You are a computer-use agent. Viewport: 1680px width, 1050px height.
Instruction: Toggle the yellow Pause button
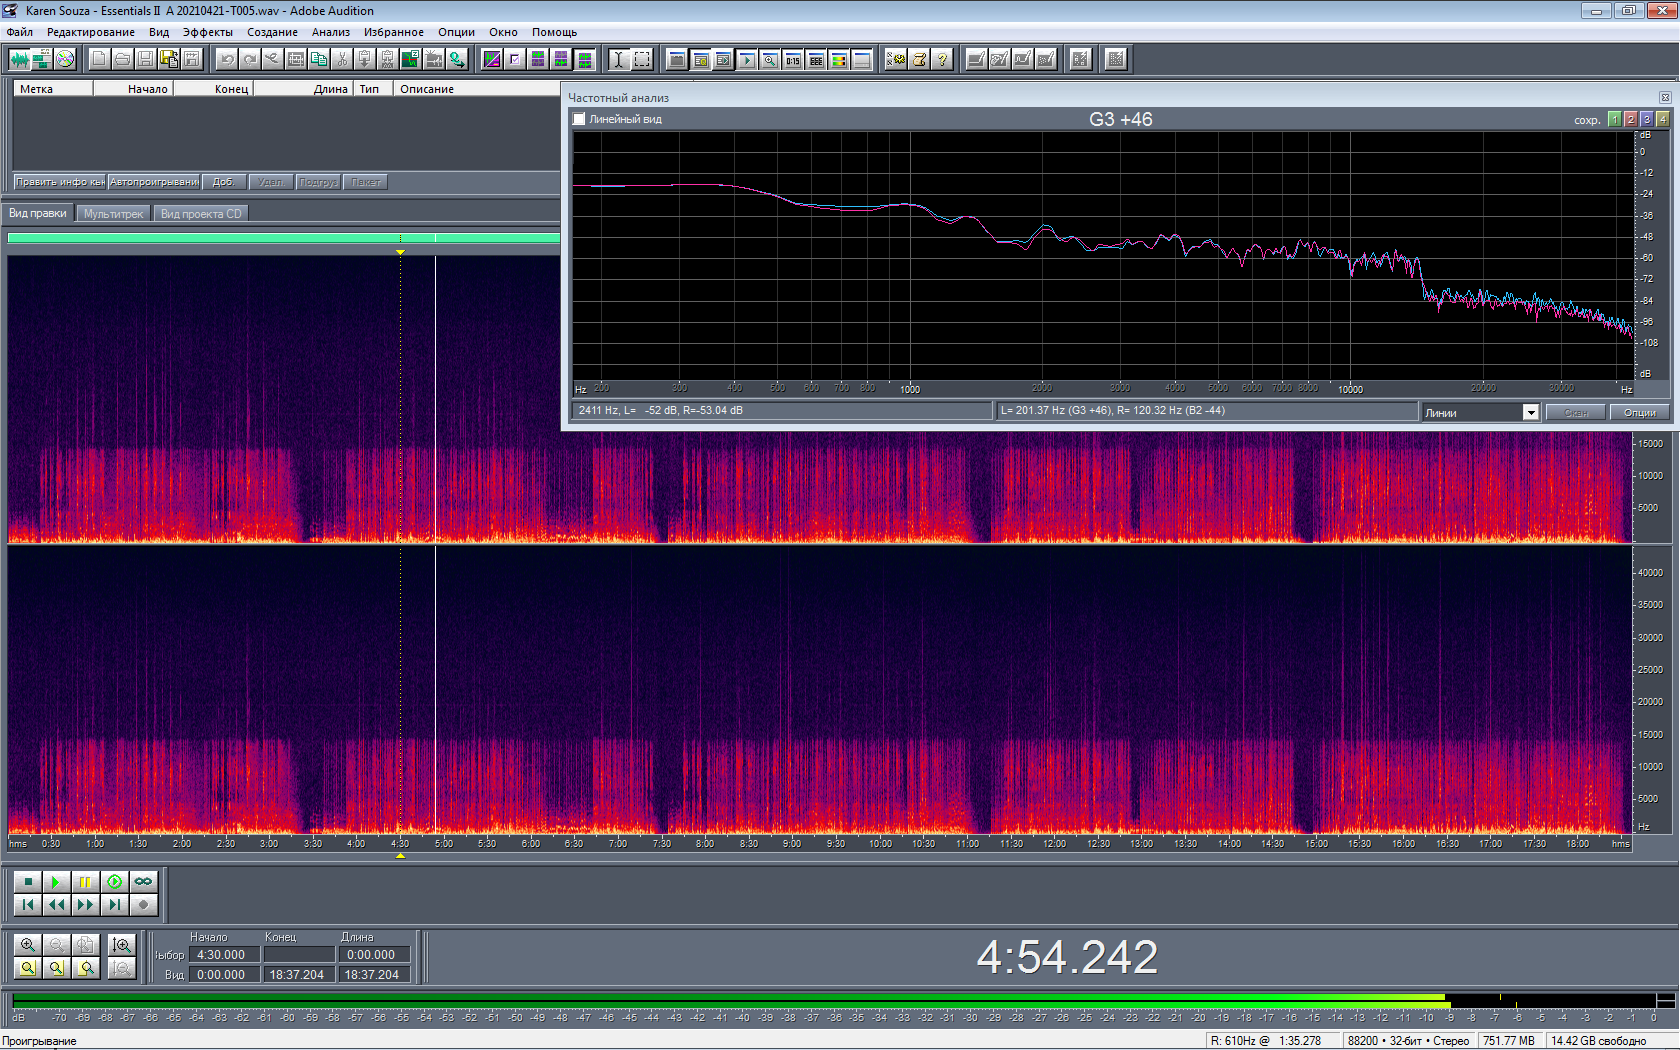85,881
